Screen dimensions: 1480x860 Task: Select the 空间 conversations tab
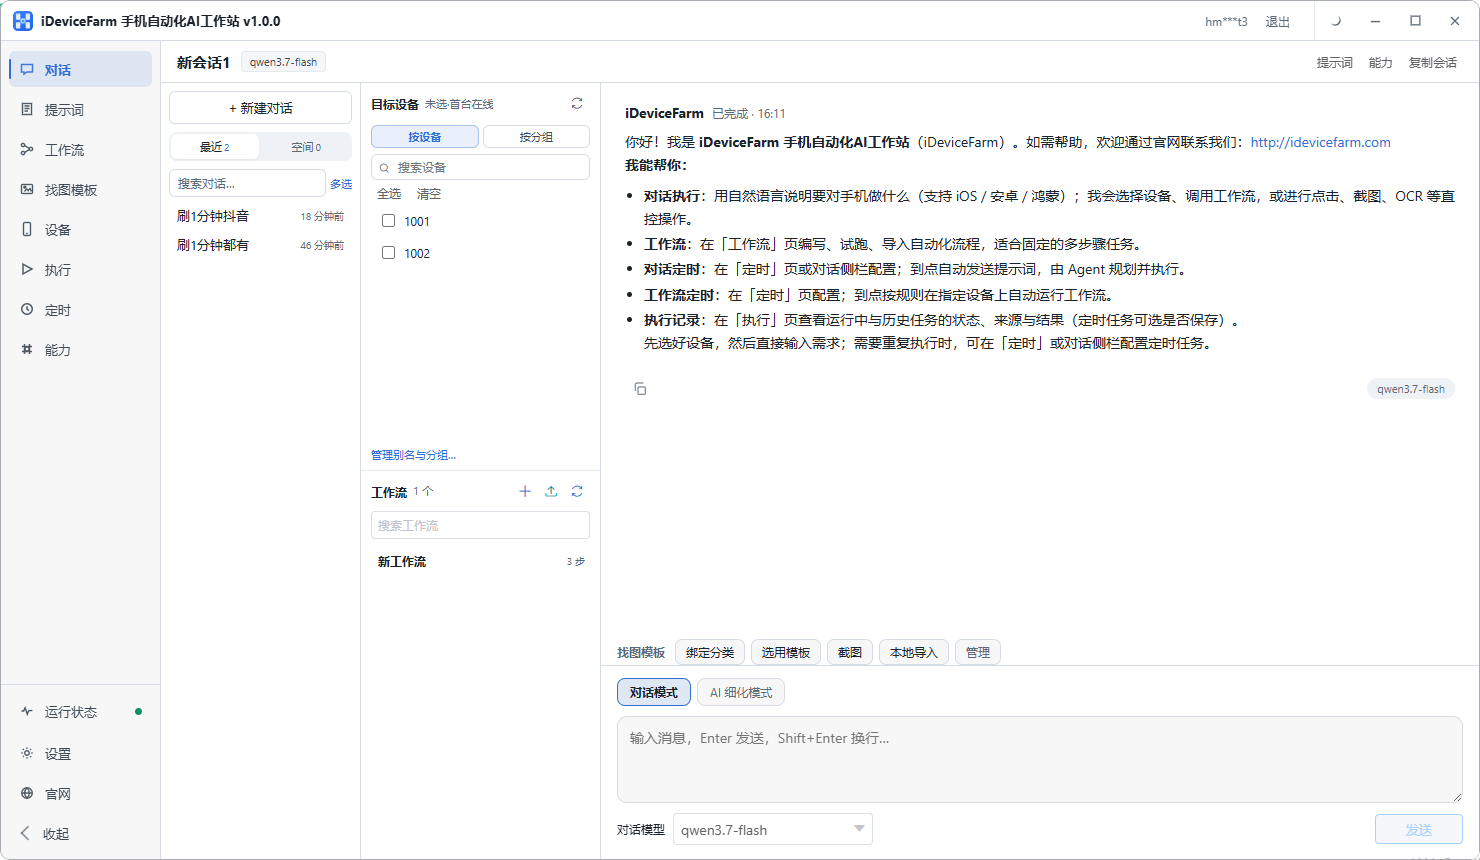[x=306, y=147]
